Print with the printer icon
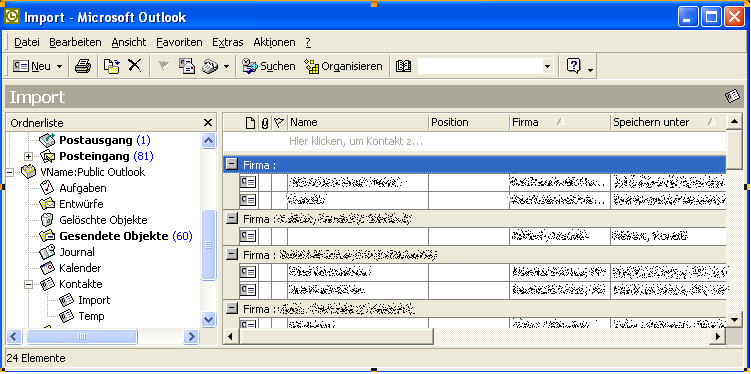The width and height of the screenshot is (751, 374). tap(83, 66)
